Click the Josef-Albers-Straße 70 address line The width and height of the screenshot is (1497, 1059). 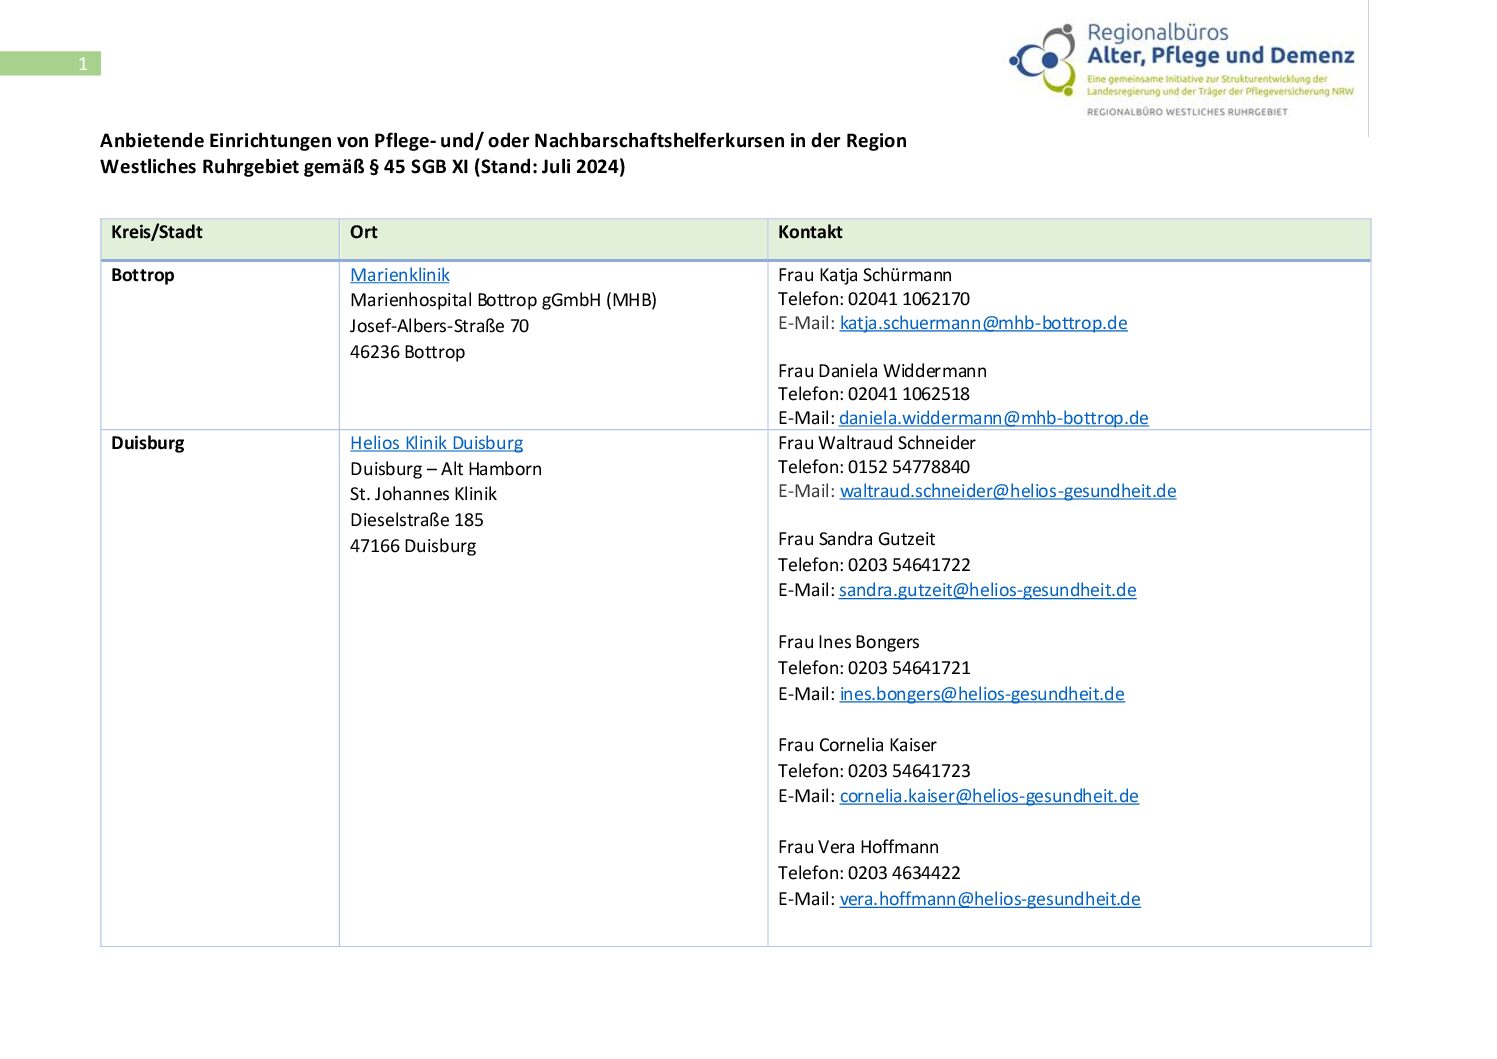pyautogui.click(x=439, y=326)
